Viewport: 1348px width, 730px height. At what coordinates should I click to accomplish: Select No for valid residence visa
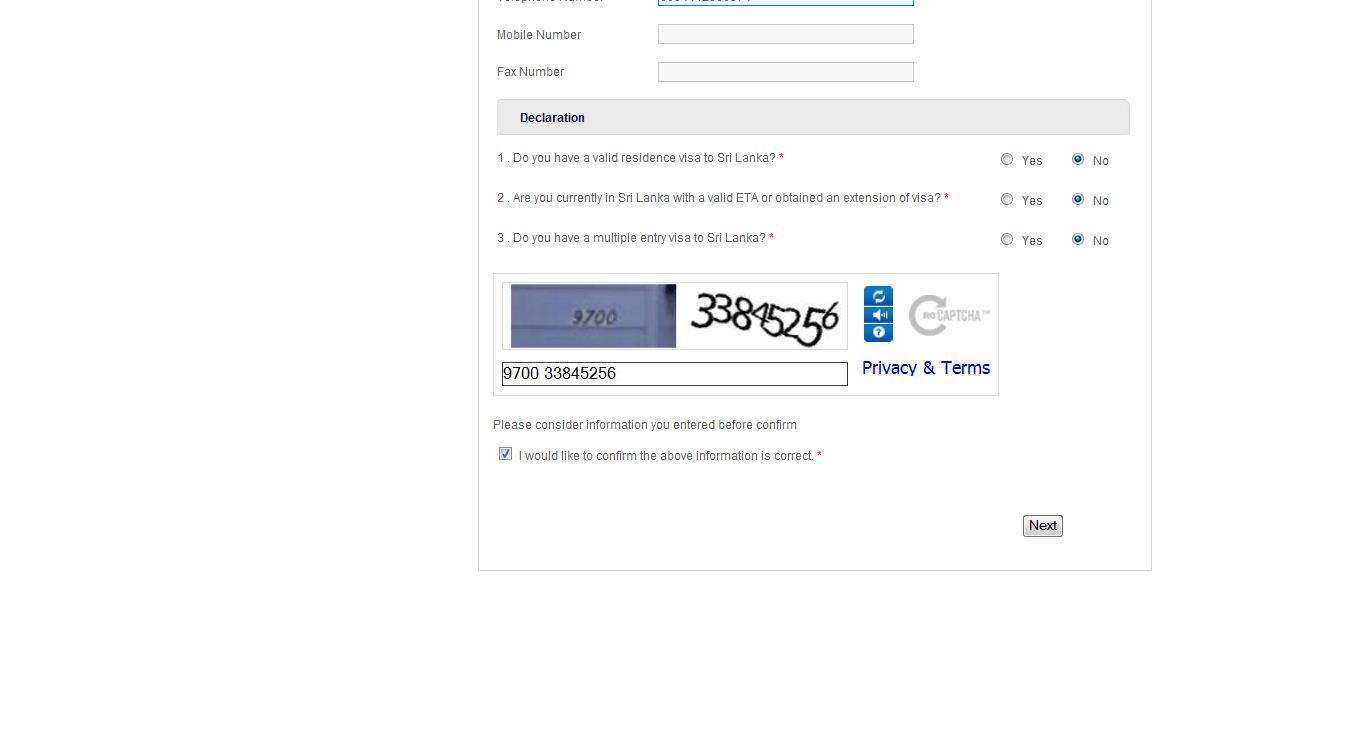tap(1078, 159)
